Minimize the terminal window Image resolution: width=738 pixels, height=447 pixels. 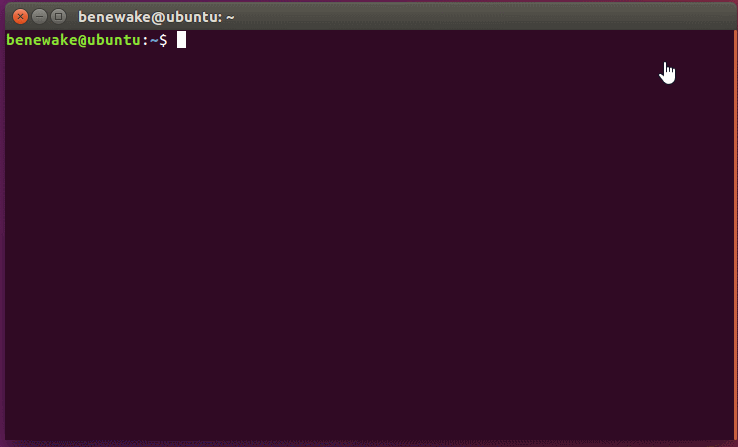[40, 17]
